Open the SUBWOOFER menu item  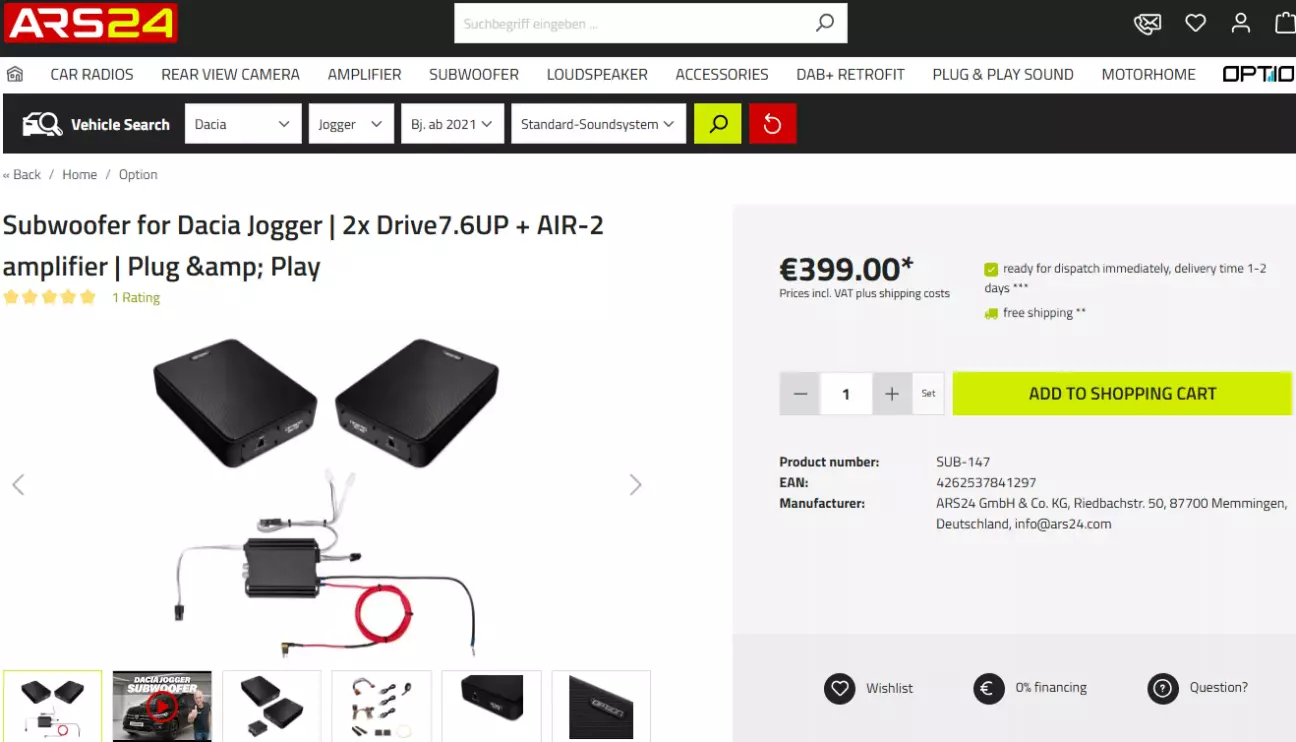click(x=474, y=74)
